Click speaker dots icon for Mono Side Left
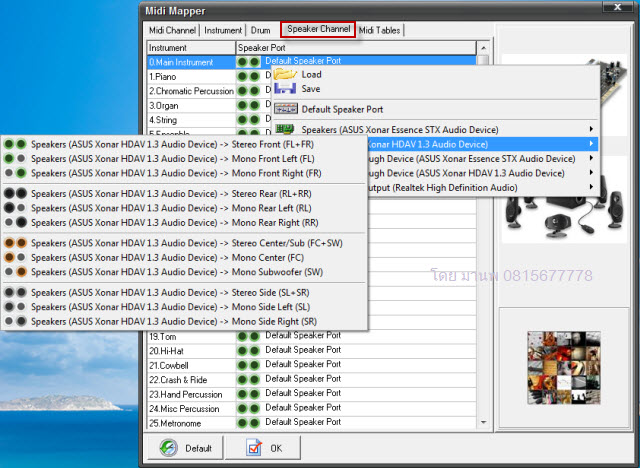The width and height of the screenshot is (640, 468). pyautogui.click(x=15, y=307)
